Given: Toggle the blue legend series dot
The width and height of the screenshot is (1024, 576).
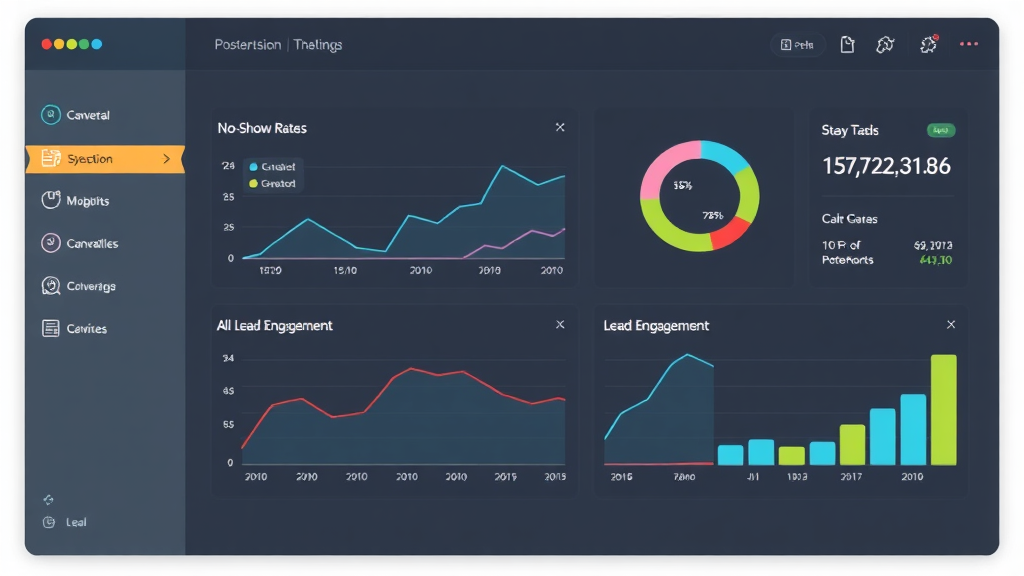Looking at the screenshot, I should point(253,167).
